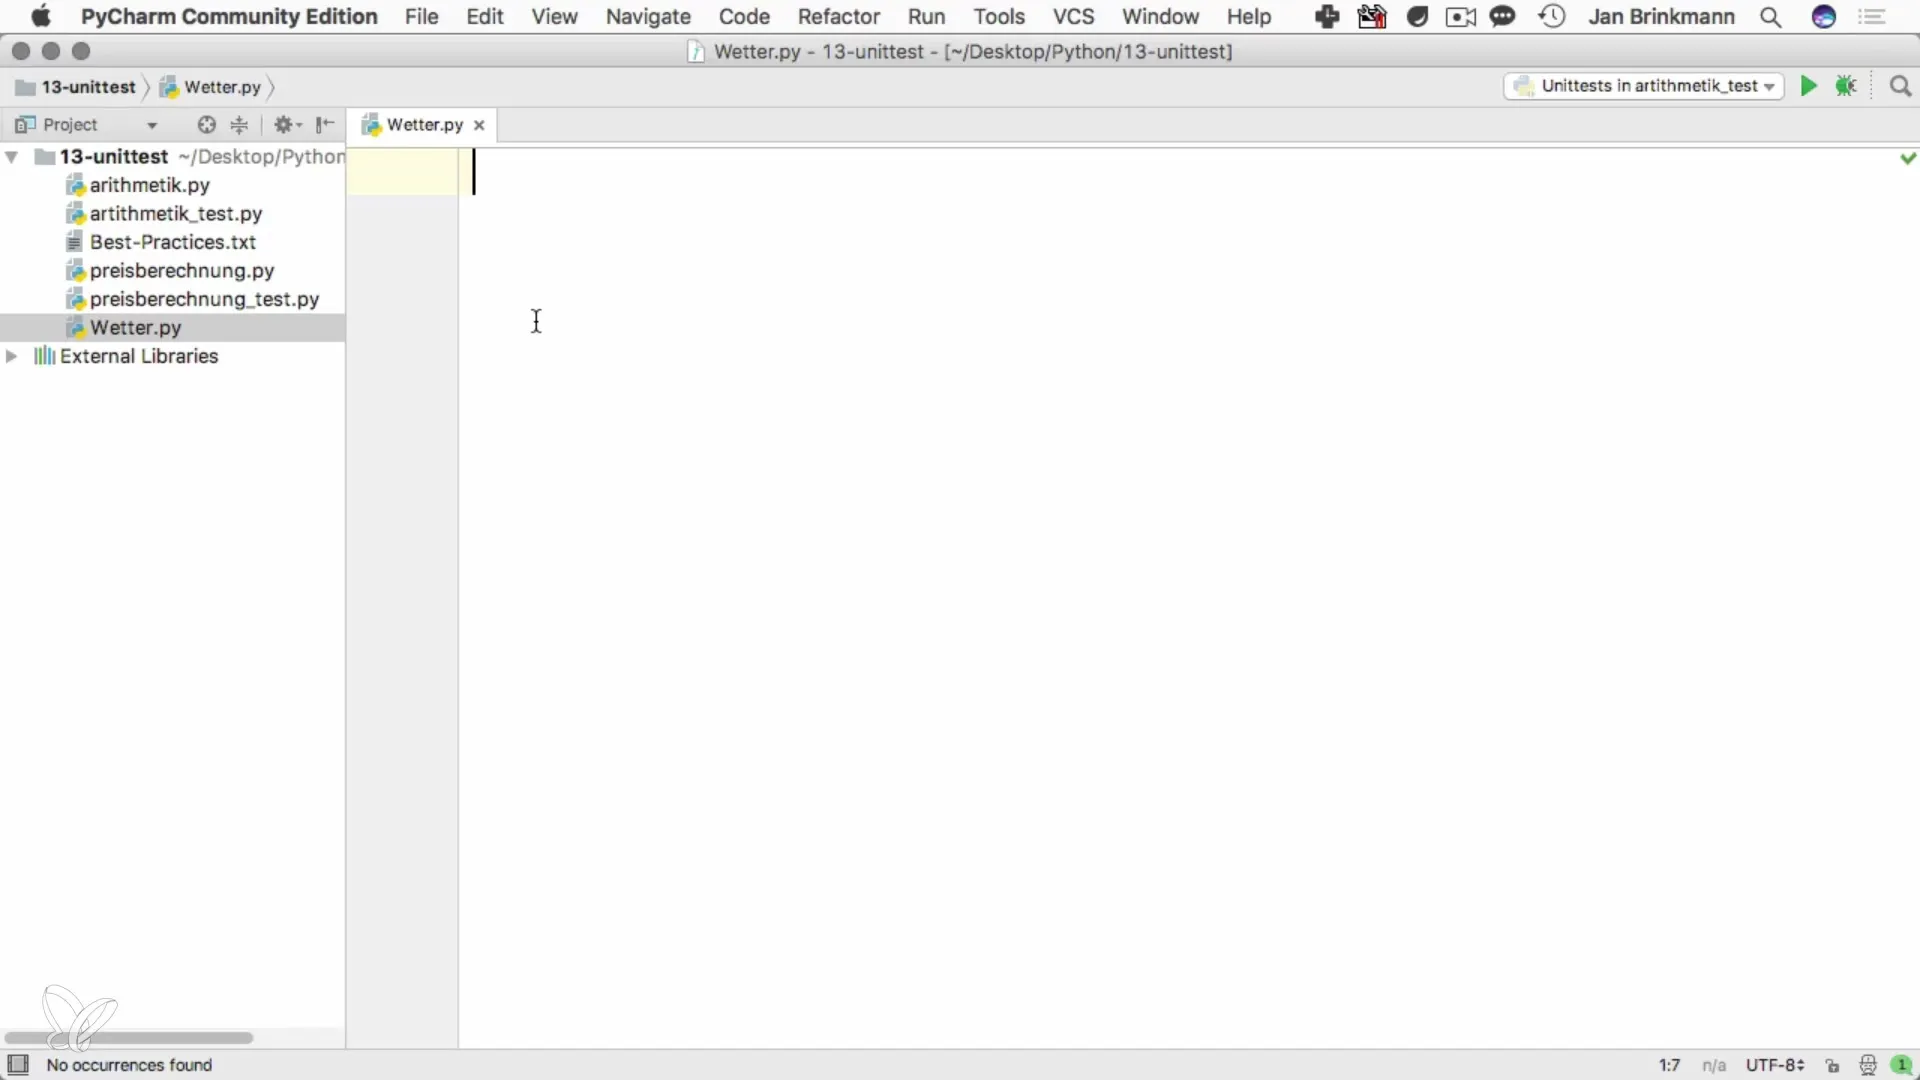The image size is (1920, 1080).
Task: Open Project panel settings gear
Action: pyautogui.click(x=287, y=125)
